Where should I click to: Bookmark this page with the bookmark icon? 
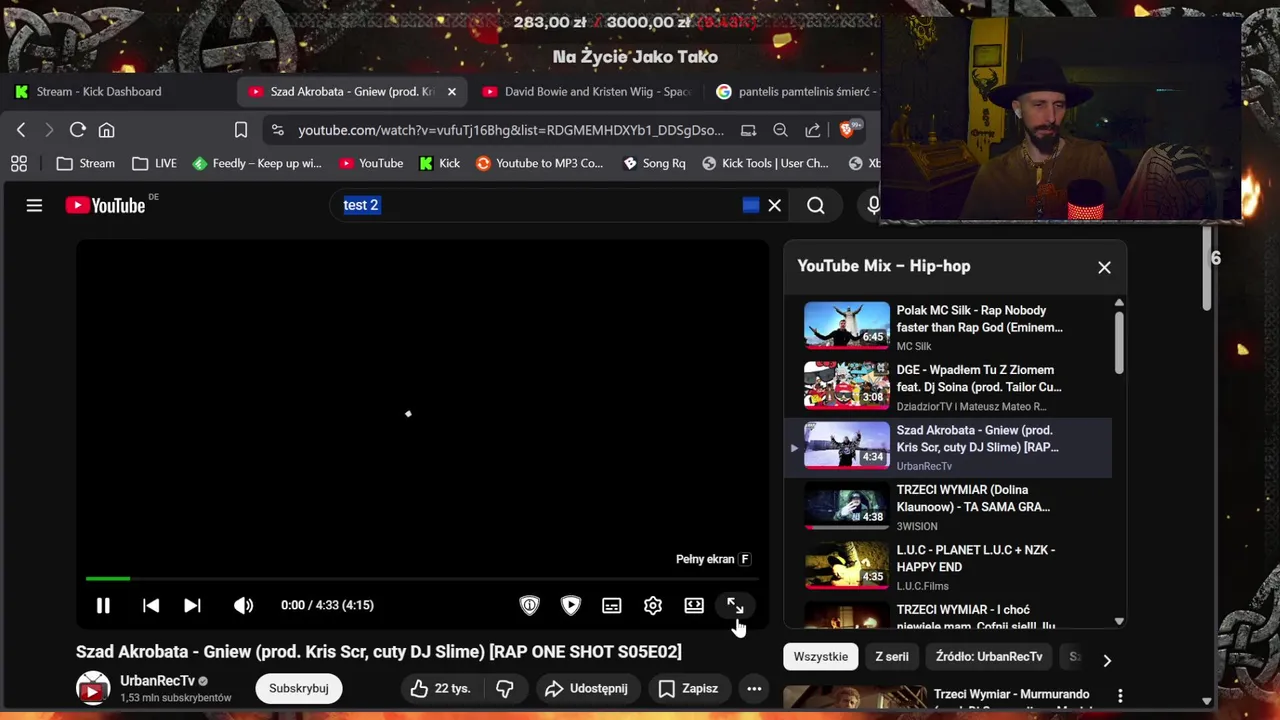[x=241, y=130]
